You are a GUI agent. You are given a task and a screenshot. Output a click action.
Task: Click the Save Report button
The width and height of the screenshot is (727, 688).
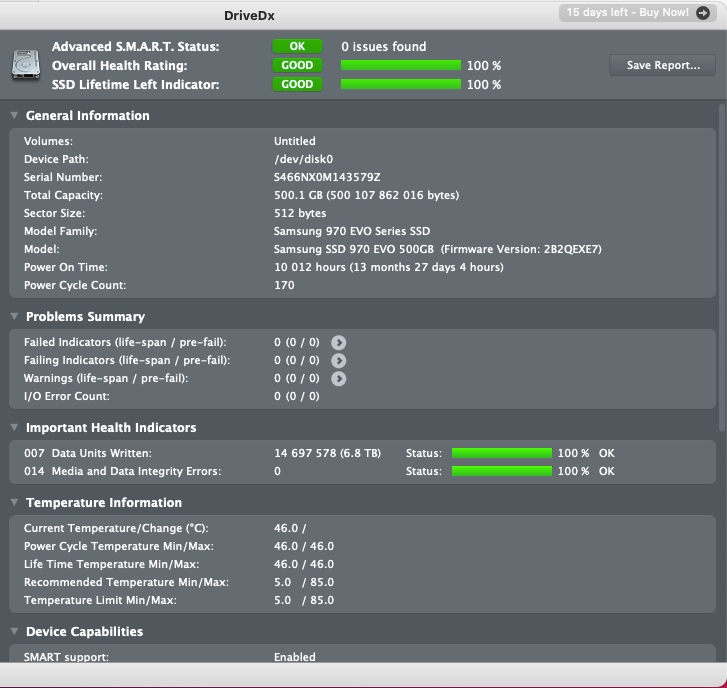[663, 65]
